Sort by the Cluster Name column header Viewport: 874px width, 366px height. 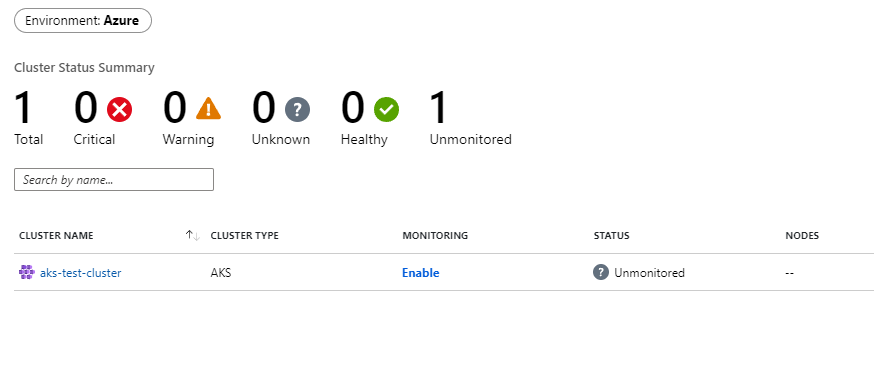click(x=56, y=236)
